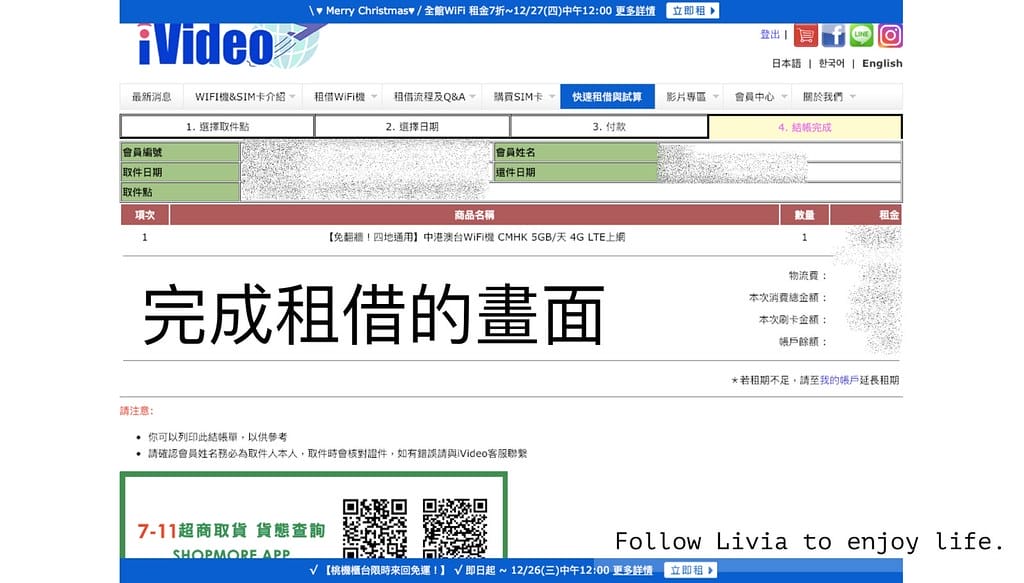The height and width of the screenshot is (583, 1024).
Task: Click the 帳戶餘額 label
Action: click(x=803, y=341)
